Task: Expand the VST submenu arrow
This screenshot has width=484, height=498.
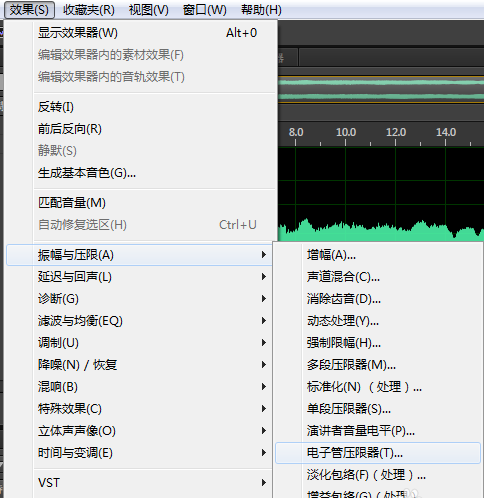Action: click(x=264, y=483)
